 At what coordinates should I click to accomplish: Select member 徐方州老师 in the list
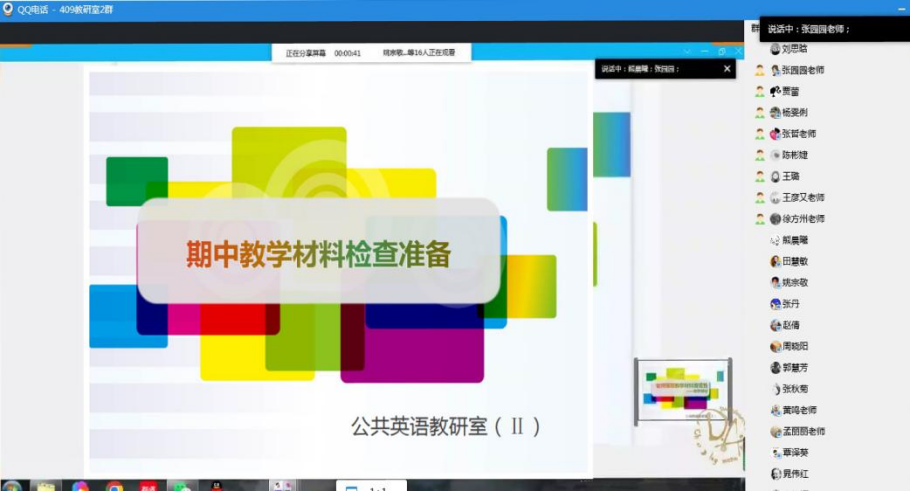[803, 219]
